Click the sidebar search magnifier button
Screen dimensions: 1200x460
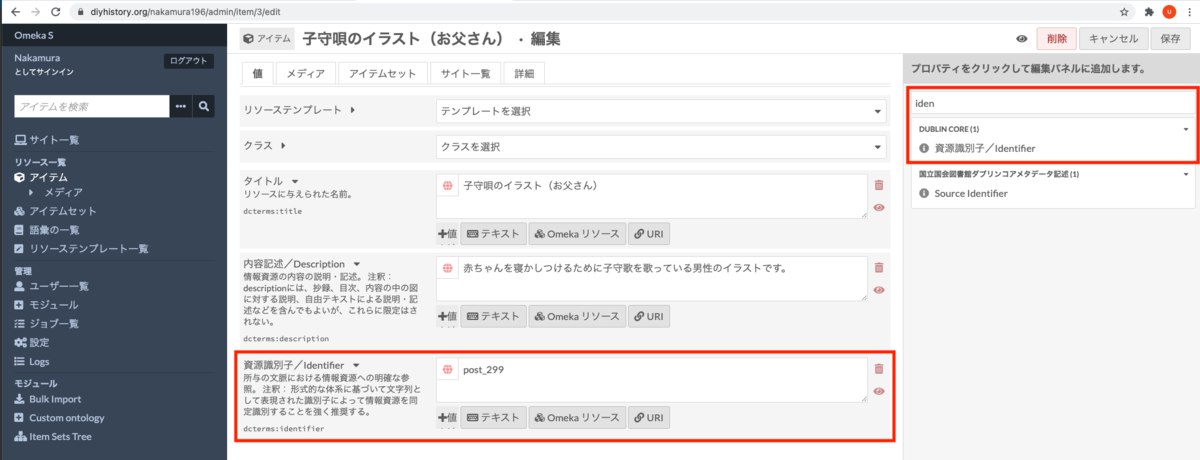click(204, 106)
